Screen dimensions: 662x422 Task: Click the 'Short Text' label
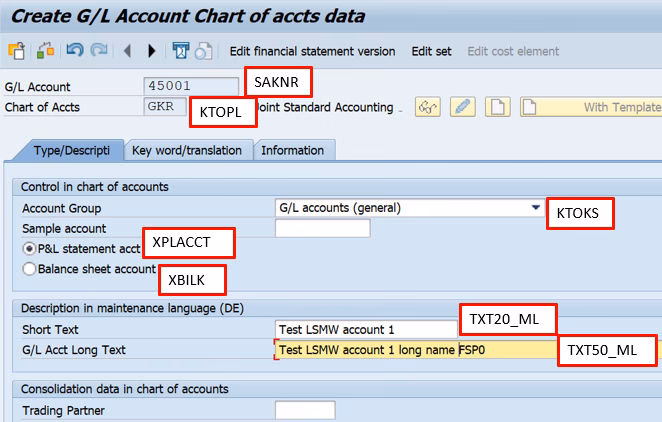50,330
